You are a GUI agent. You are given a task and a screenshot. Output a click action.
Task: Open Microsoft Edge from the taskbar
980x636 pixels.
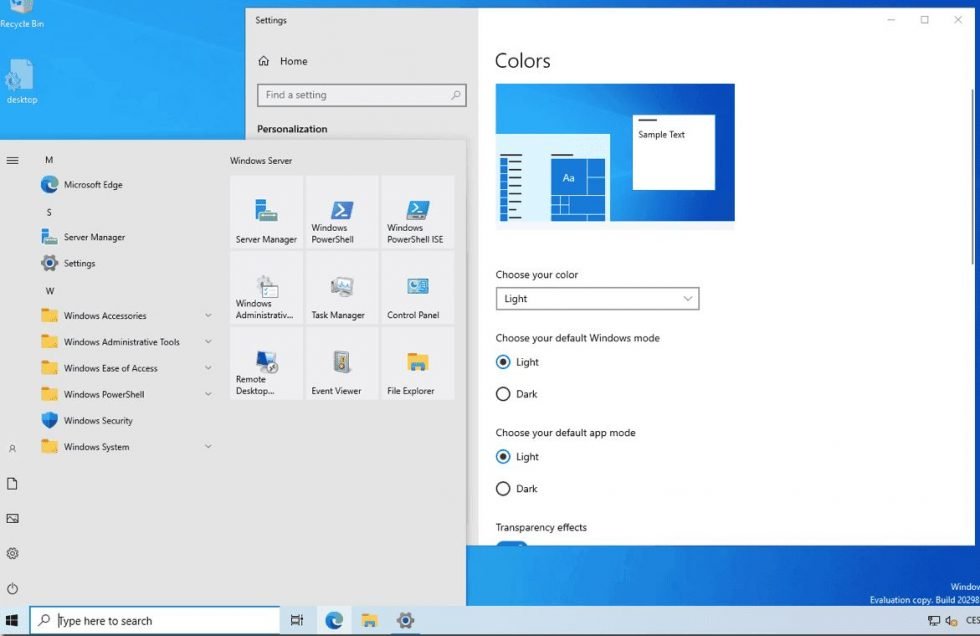[333, 620]
